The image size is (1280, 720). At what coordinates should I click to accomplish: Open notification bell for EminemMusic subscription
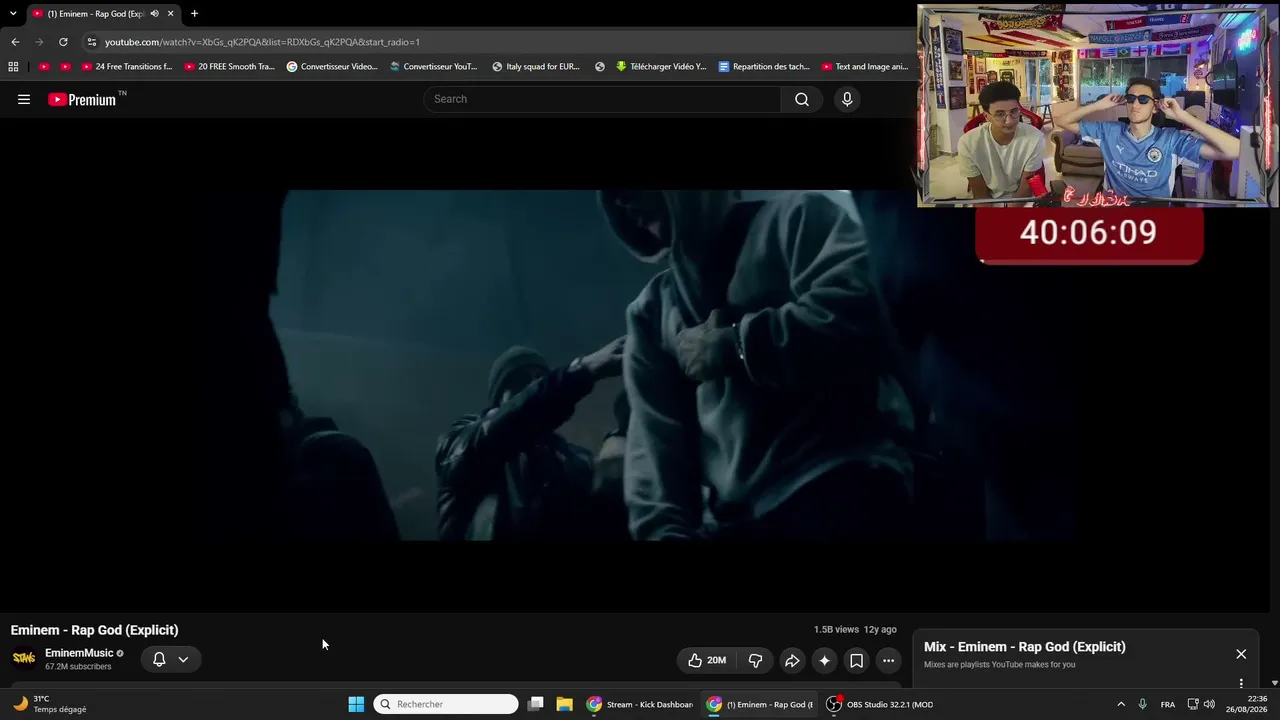159,659
